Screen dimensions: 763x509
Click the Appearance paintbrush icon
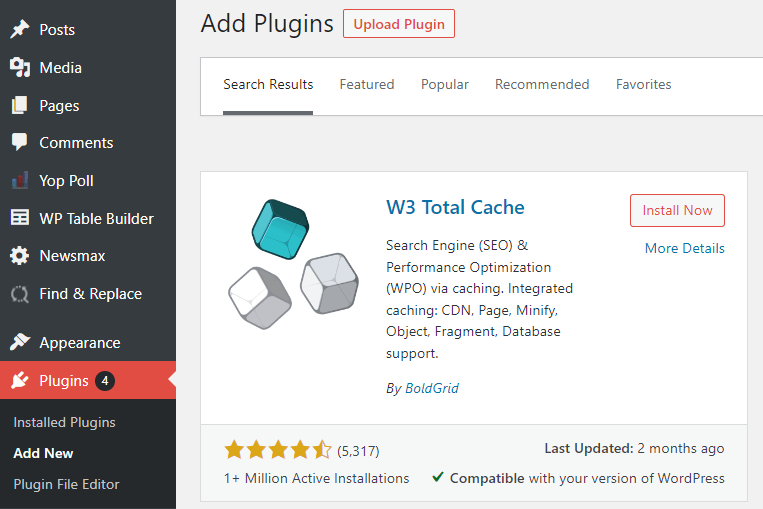pyautogui.click(x=19, y=342)
